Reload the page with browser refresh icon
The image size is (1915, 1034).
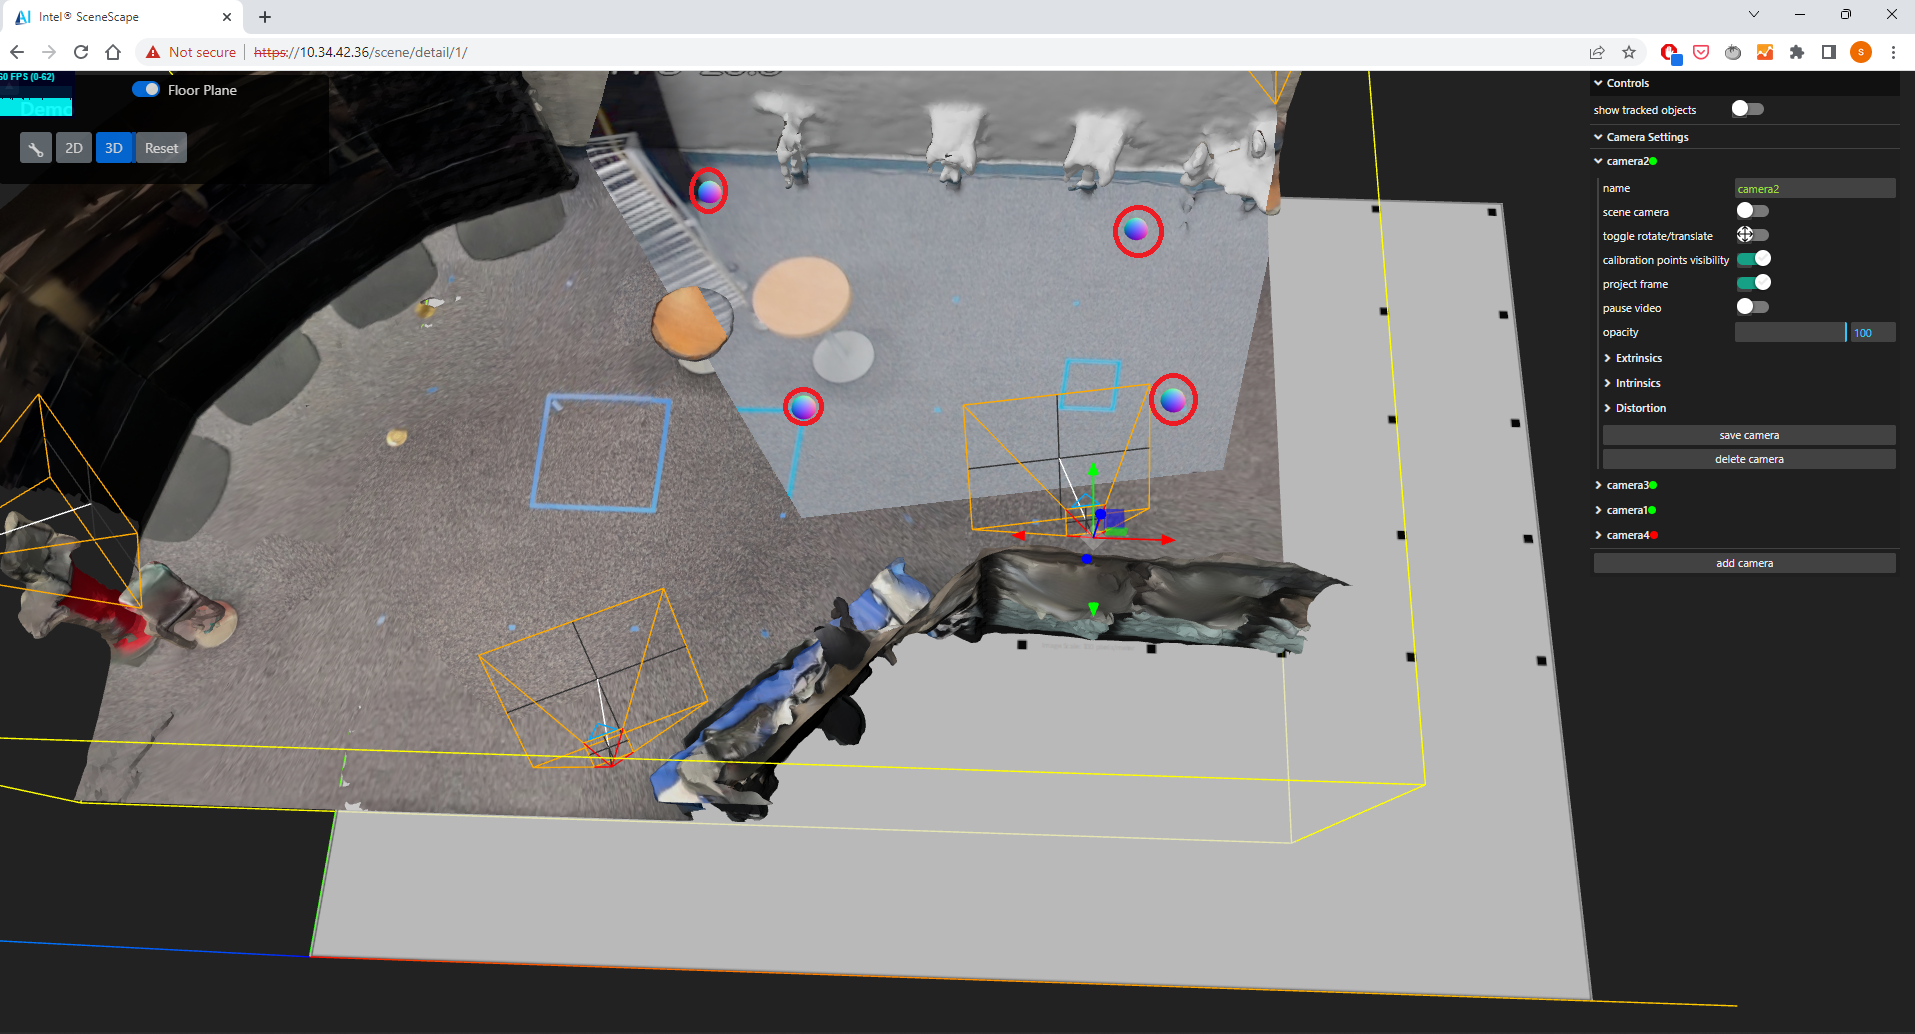tap(81, 52)
